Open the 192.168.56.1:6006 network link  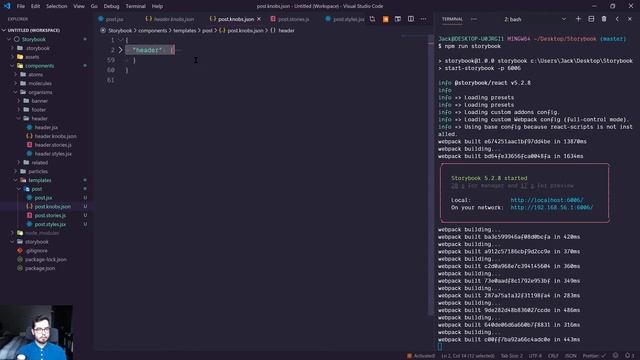(x=551, y=207)
